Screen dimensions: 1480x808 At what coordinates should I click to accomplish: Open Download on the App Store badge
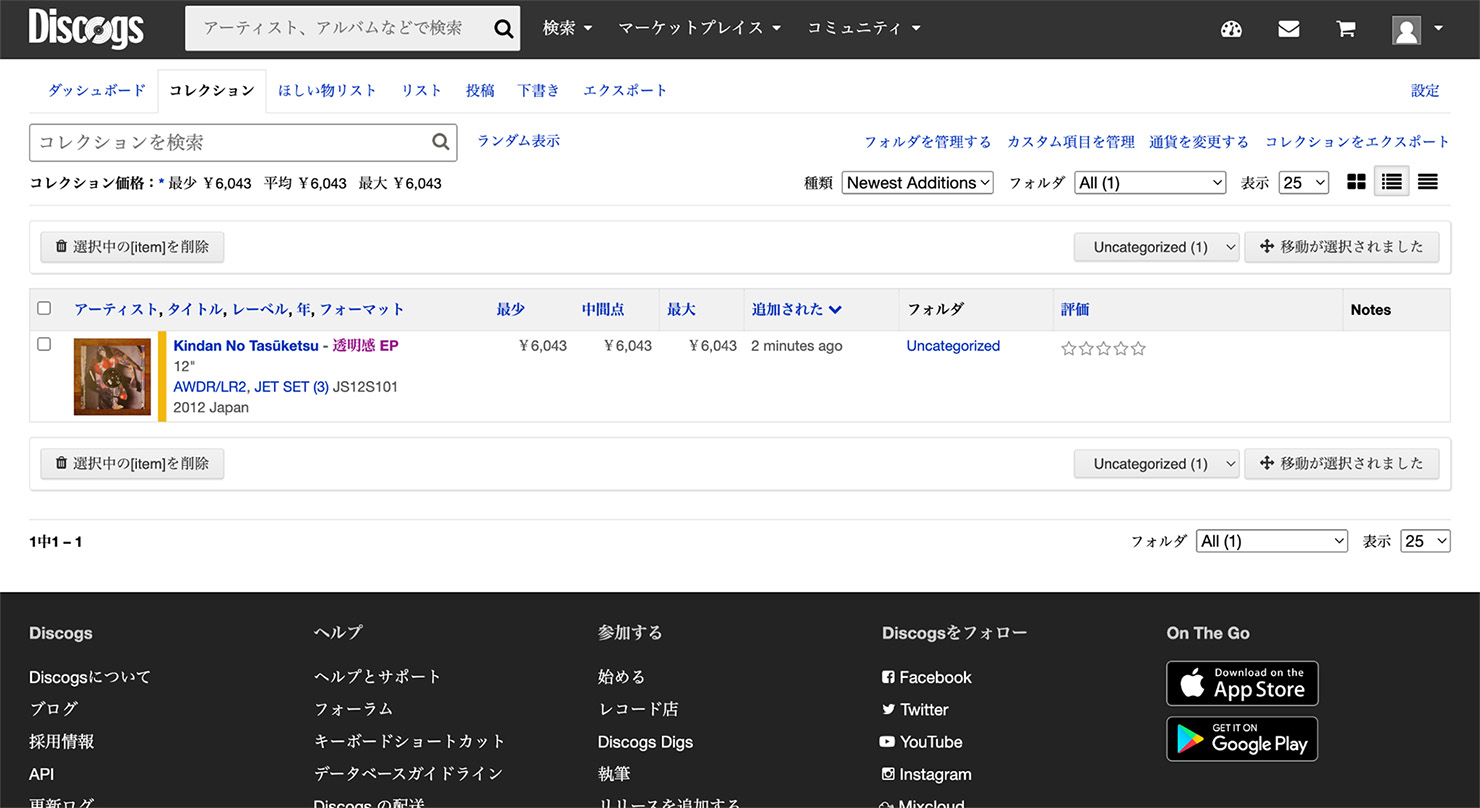1242,683
